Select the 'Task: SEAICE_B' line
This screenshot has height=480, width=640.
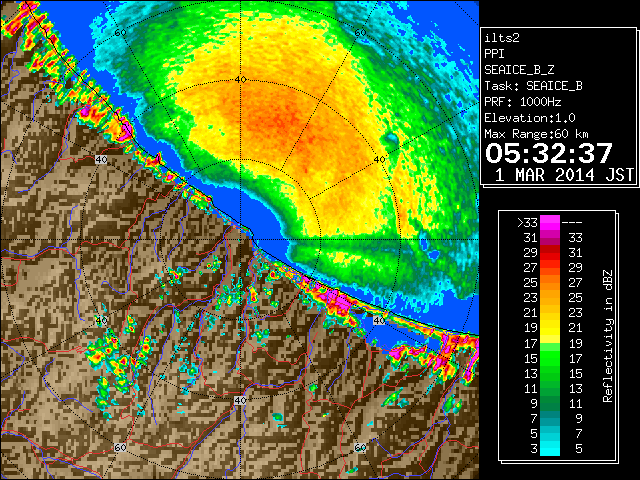click(x=533, y=86)
